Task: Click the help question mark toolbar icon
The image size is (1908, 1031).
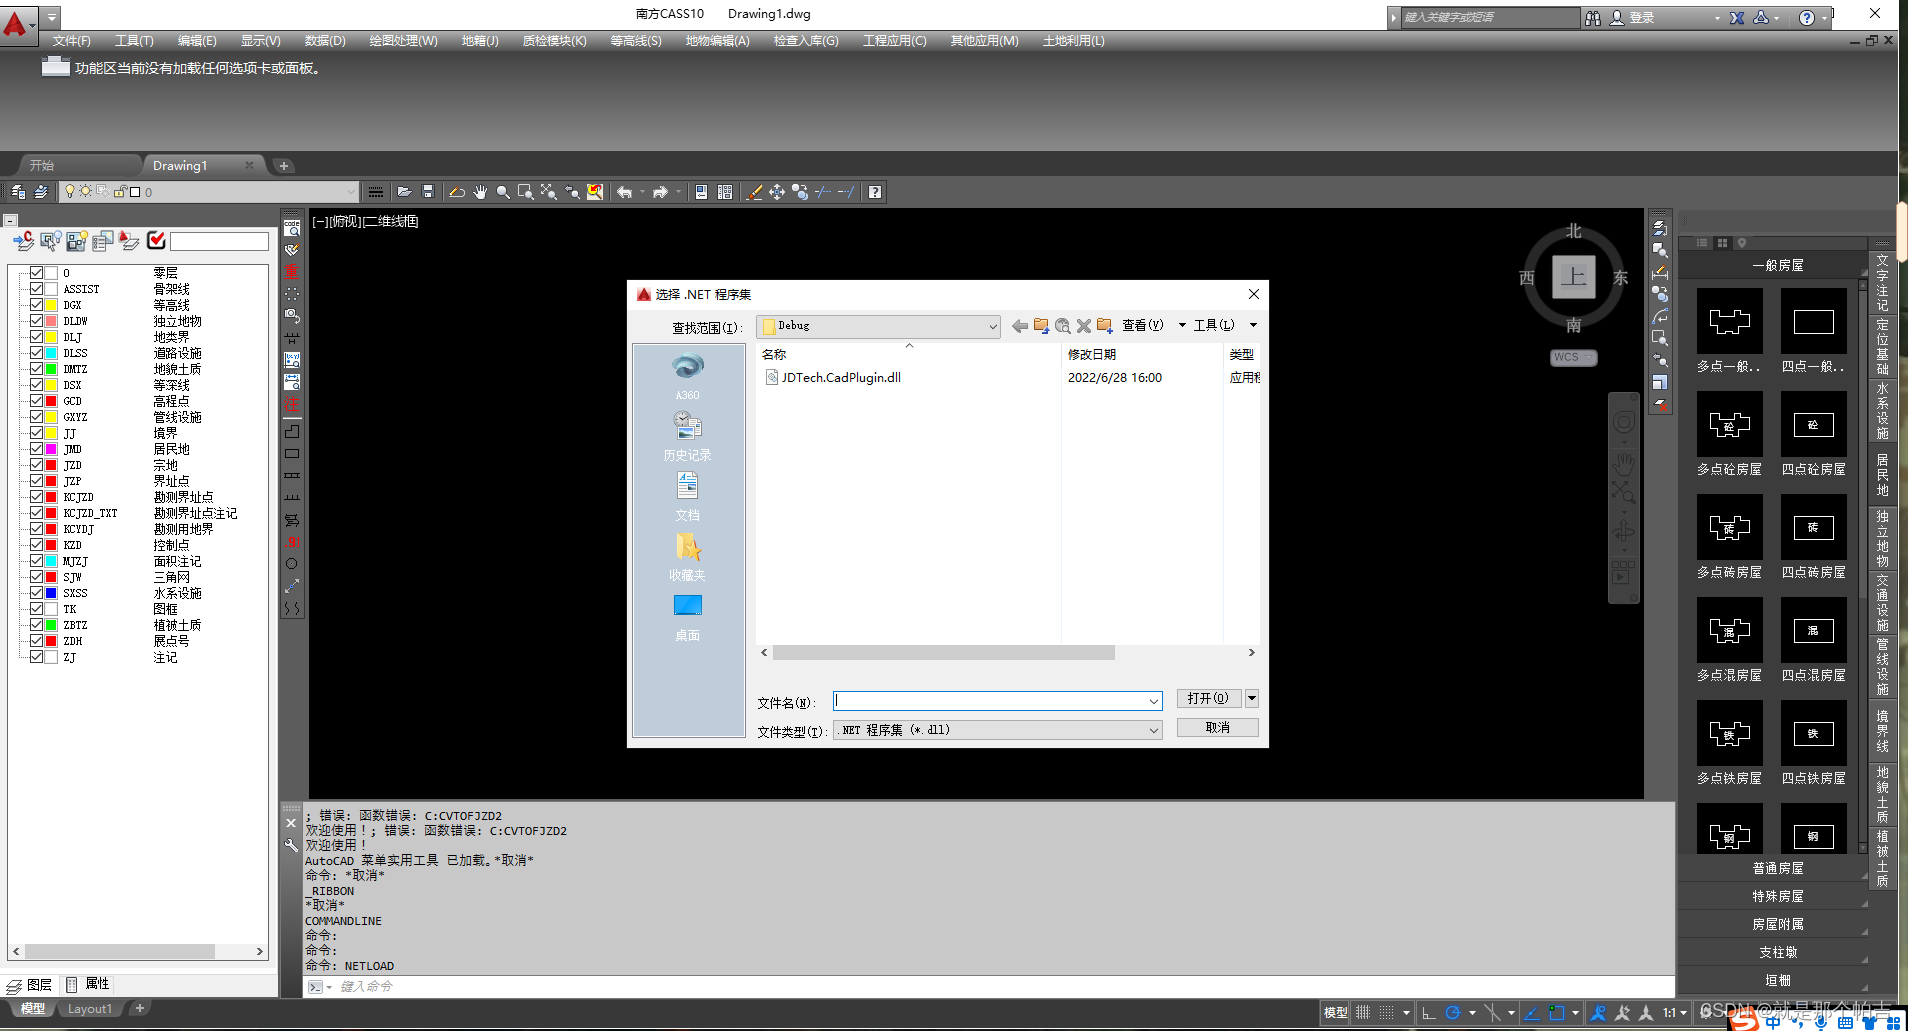Action: (875, 192)
